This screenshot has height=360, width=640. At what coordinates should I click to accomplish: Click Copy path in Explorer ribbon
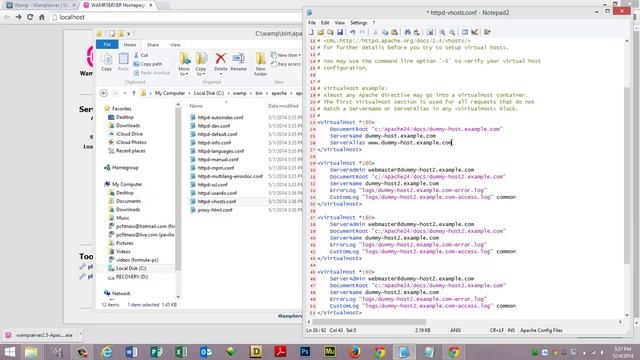pos(148,64)
